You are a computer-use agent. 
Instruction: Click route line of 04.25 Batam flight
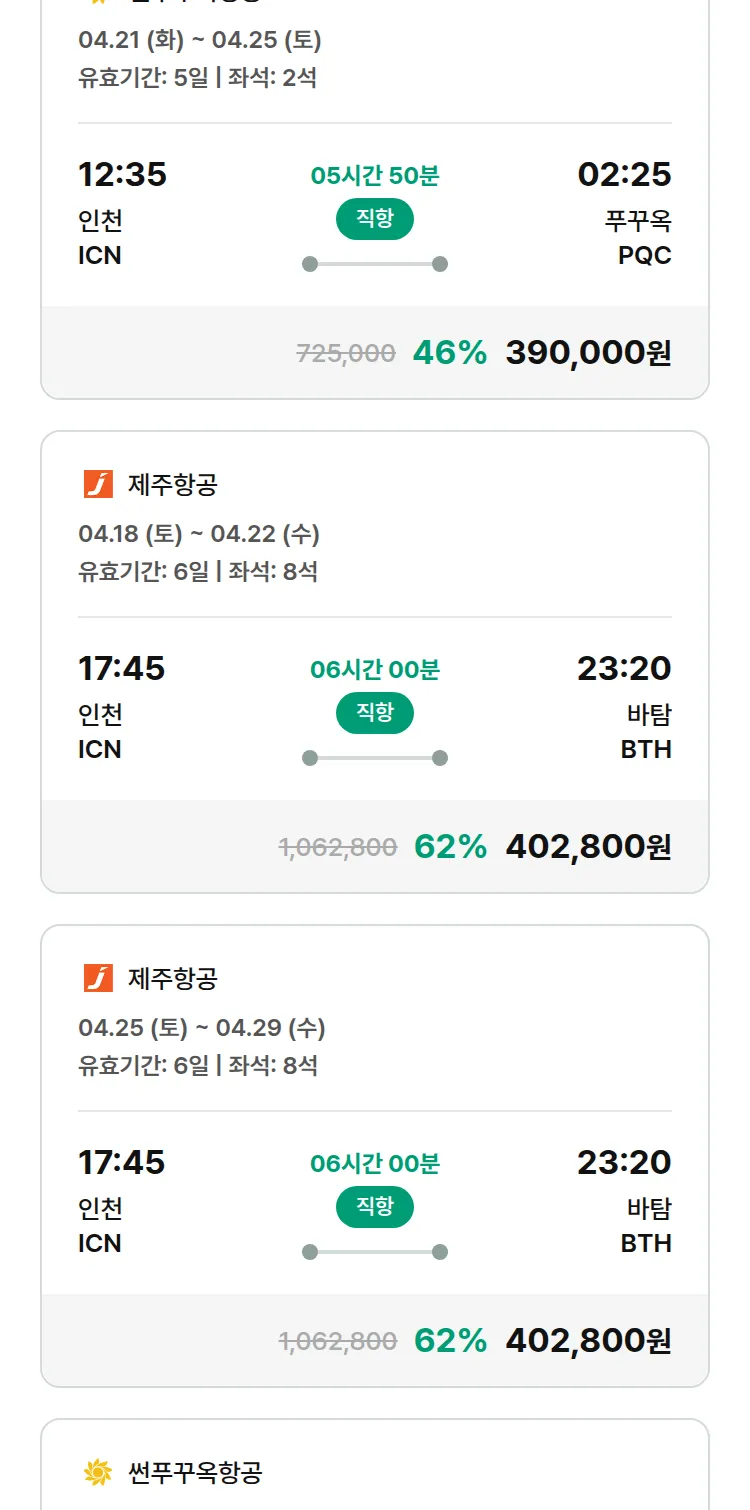click(374, 1252)
